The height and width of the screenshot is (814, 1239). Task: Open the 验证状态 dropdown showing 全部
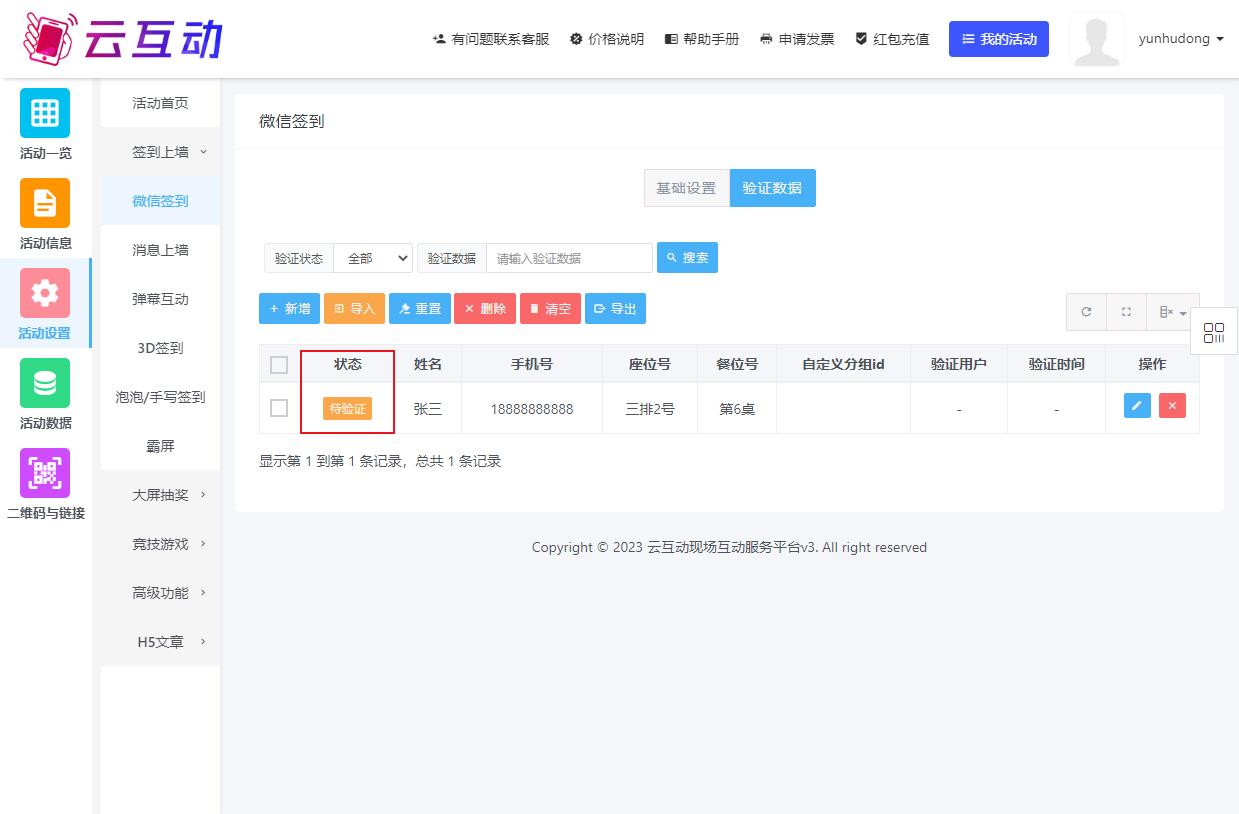[x=373, y=258]
